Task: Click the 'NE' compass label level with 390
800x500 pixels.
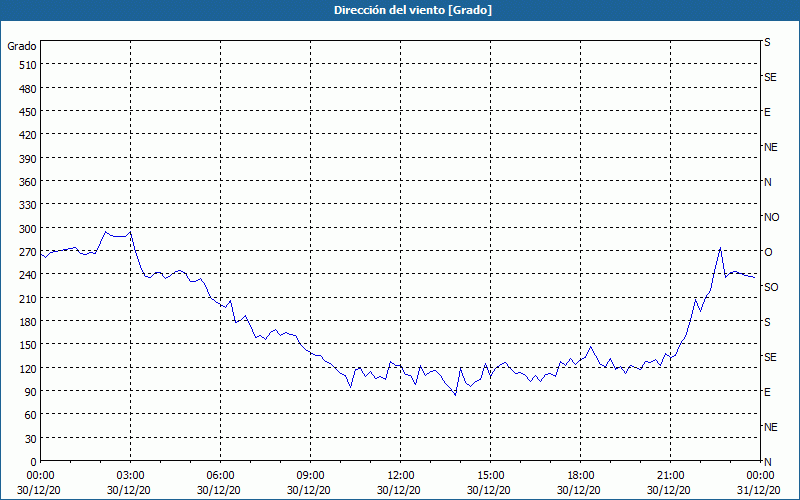Action: (771, 147)
